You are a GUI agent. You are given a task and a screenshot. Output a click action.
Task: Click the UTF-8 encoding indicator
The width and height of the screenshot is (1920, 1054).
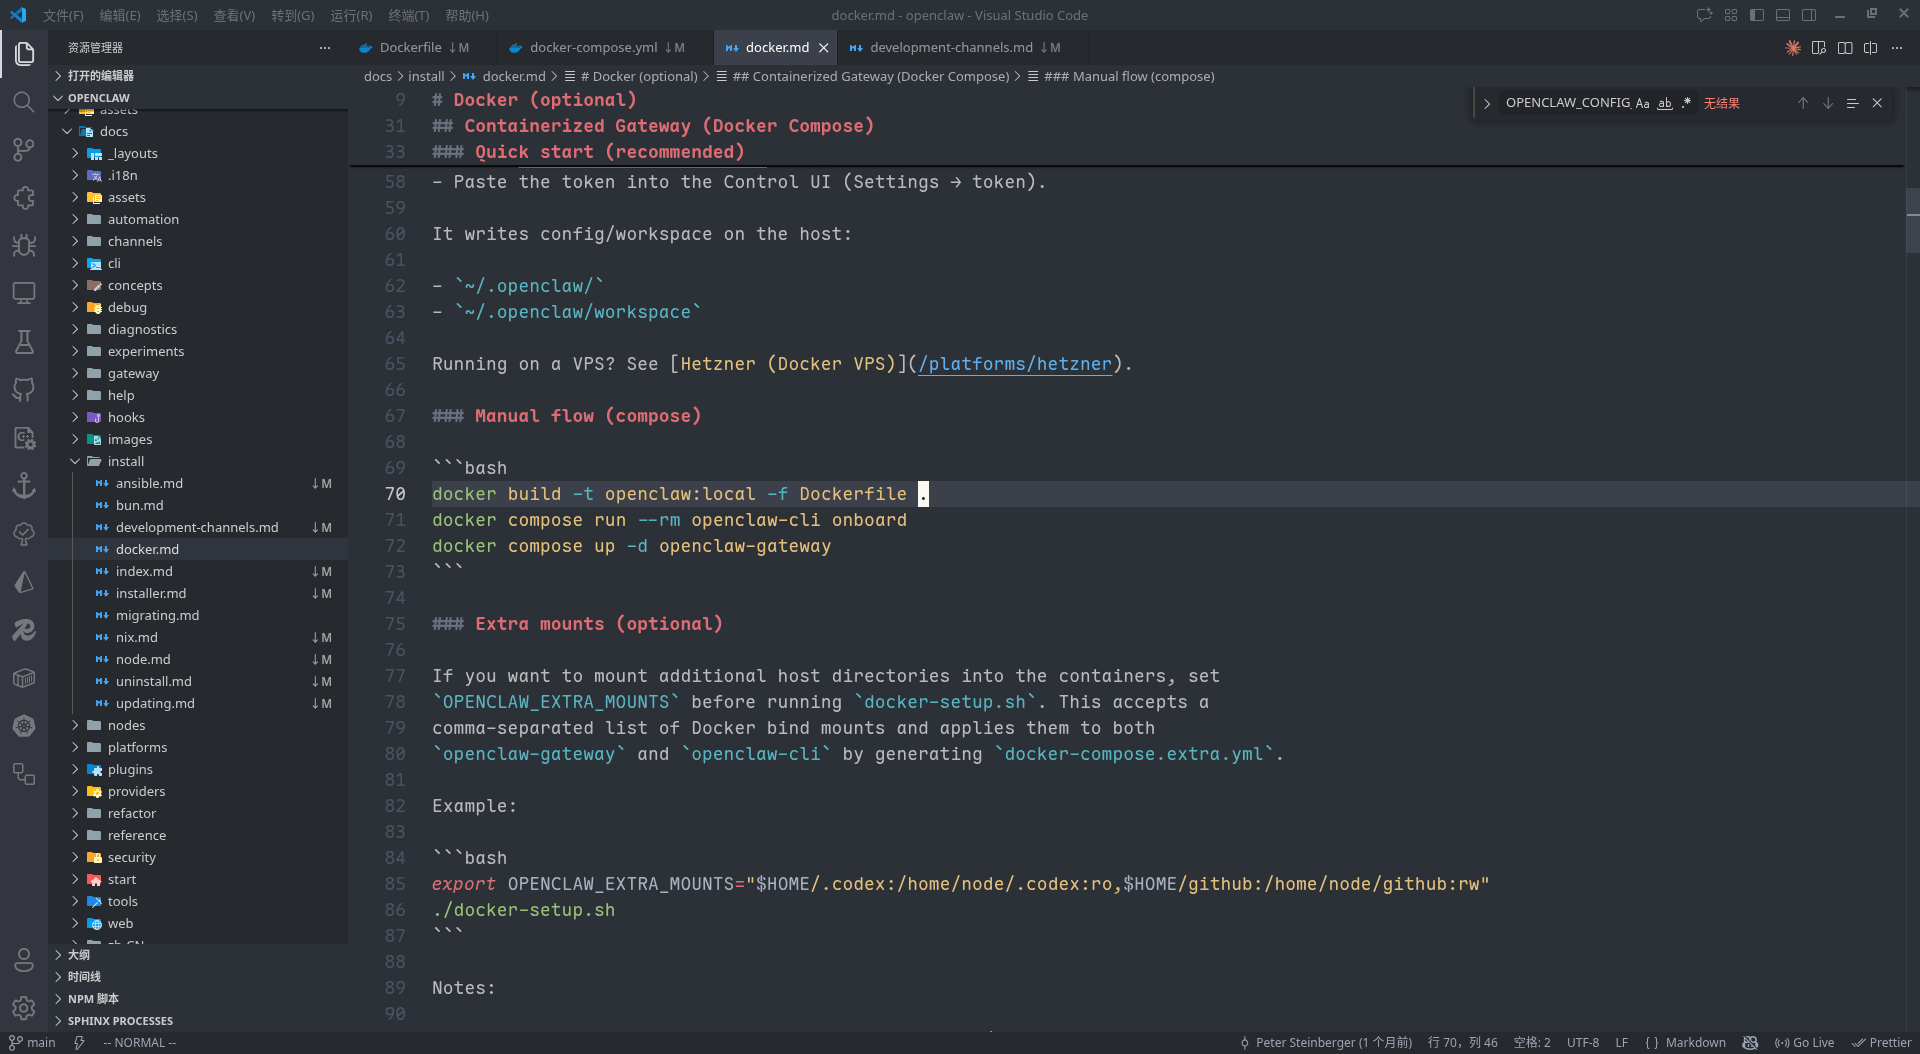1582,1042
